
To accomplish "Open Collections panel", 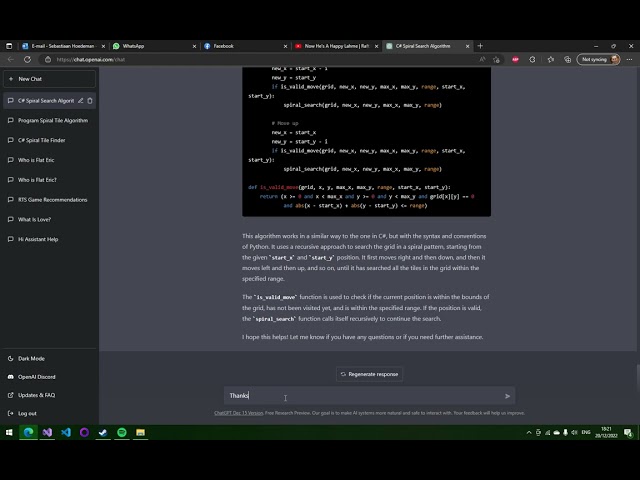I will (568, 60).
